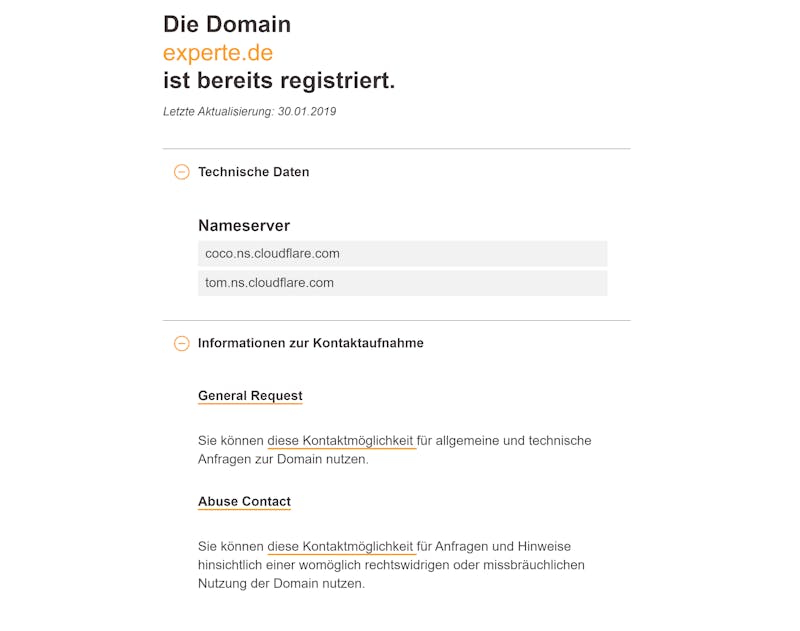Click the General Request description paragraph

pyautogui.click(x=394, y=450)
